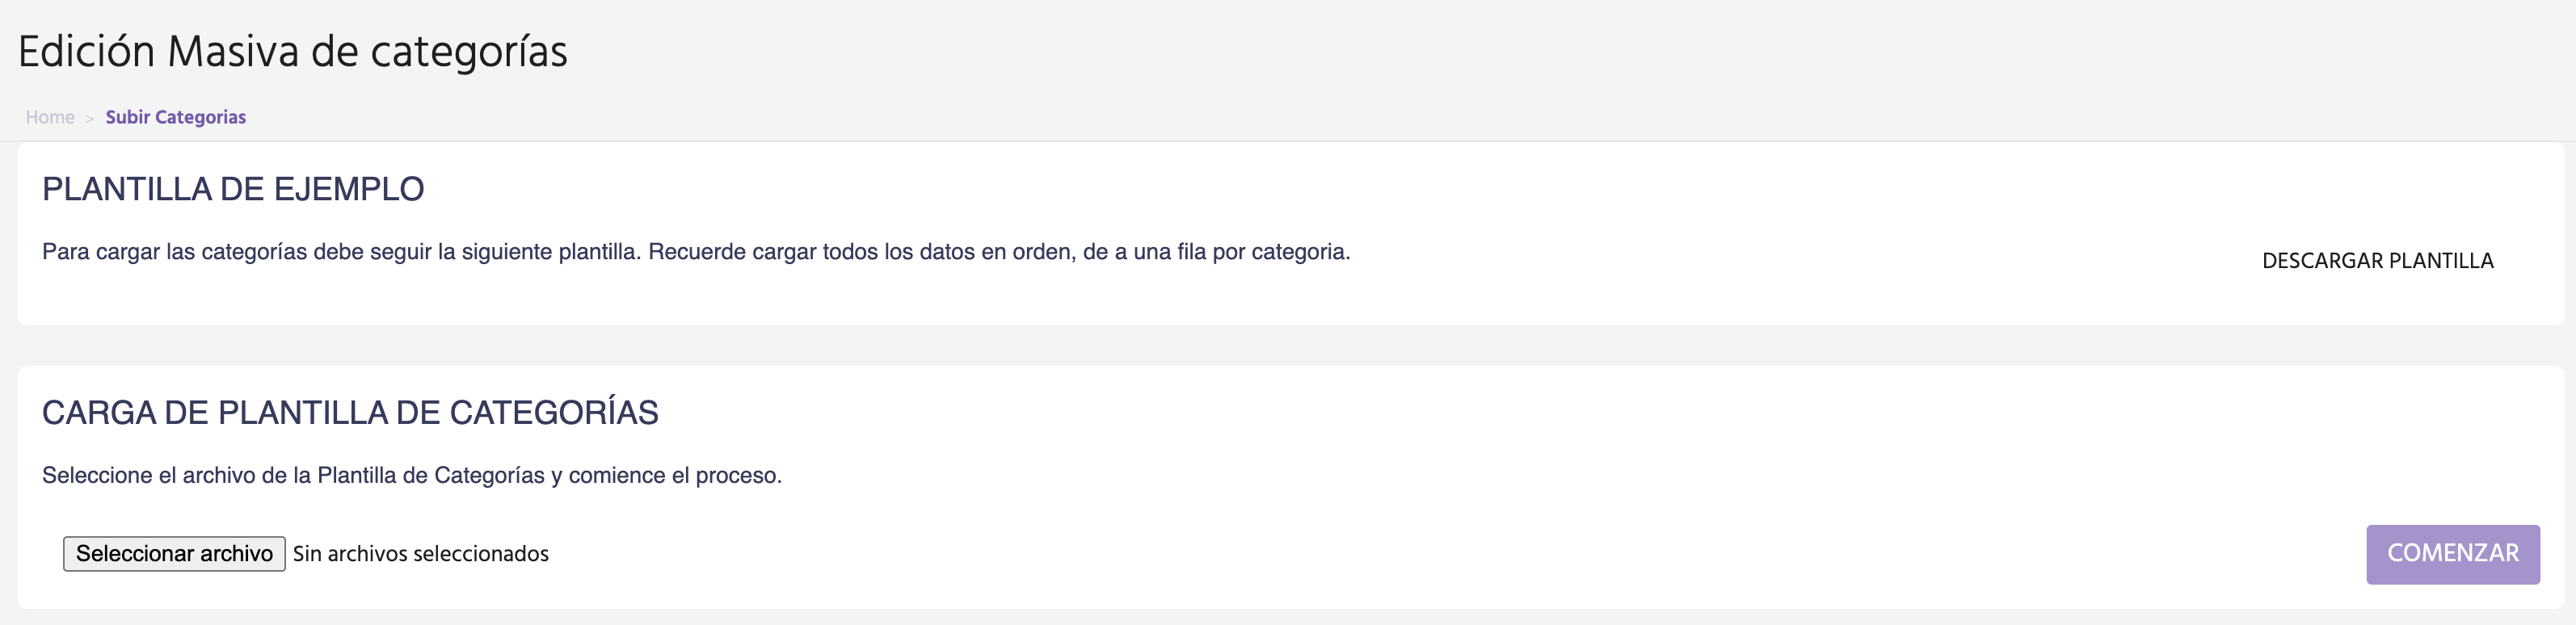Click 'comience el proceso' in upload instructions
Screen dimensions: 2576x625
point(675,476)
